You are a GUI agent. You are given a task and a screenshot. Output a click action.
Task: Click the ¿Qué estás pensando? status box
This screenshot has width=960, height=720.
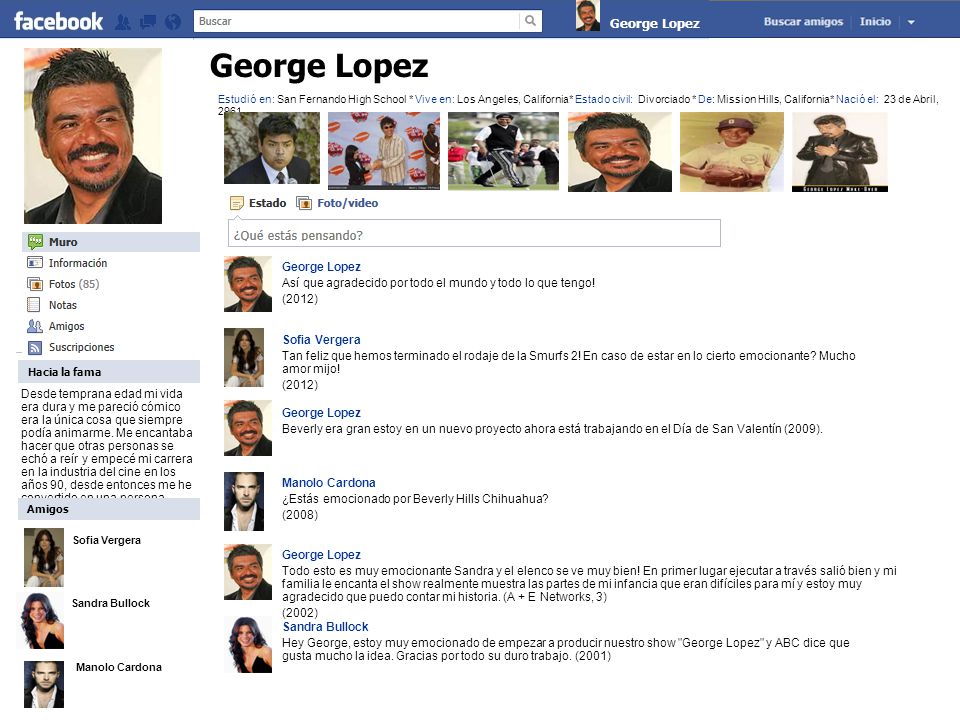474,233
